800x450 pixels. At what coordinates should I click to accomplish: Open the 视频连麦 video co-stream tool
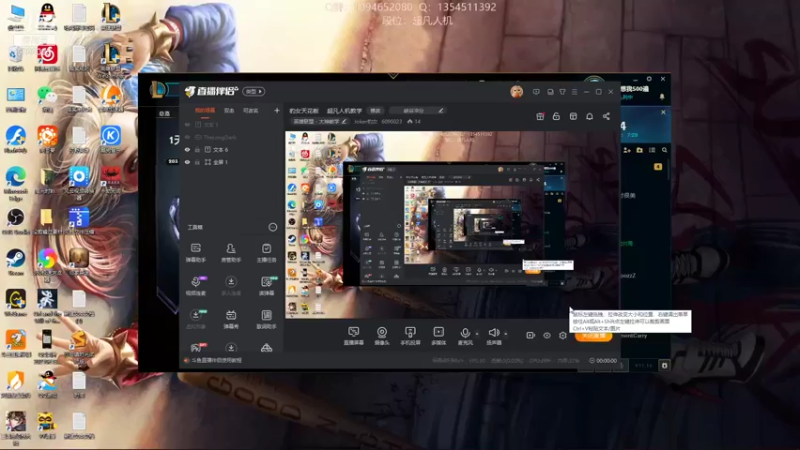pyautogui.click(x=196, y=286)
